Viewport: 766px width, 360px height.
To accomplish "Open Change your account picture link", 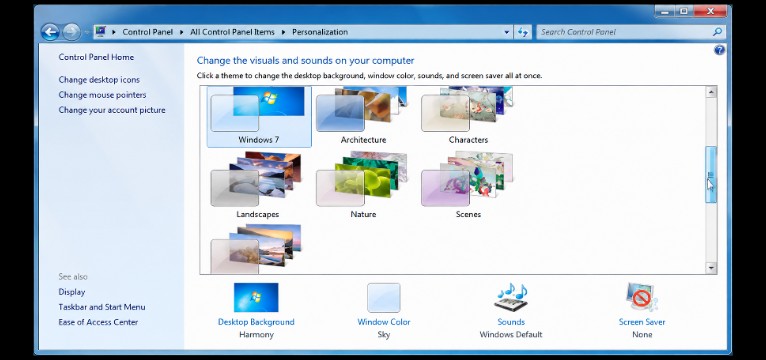I will (112, 110).
